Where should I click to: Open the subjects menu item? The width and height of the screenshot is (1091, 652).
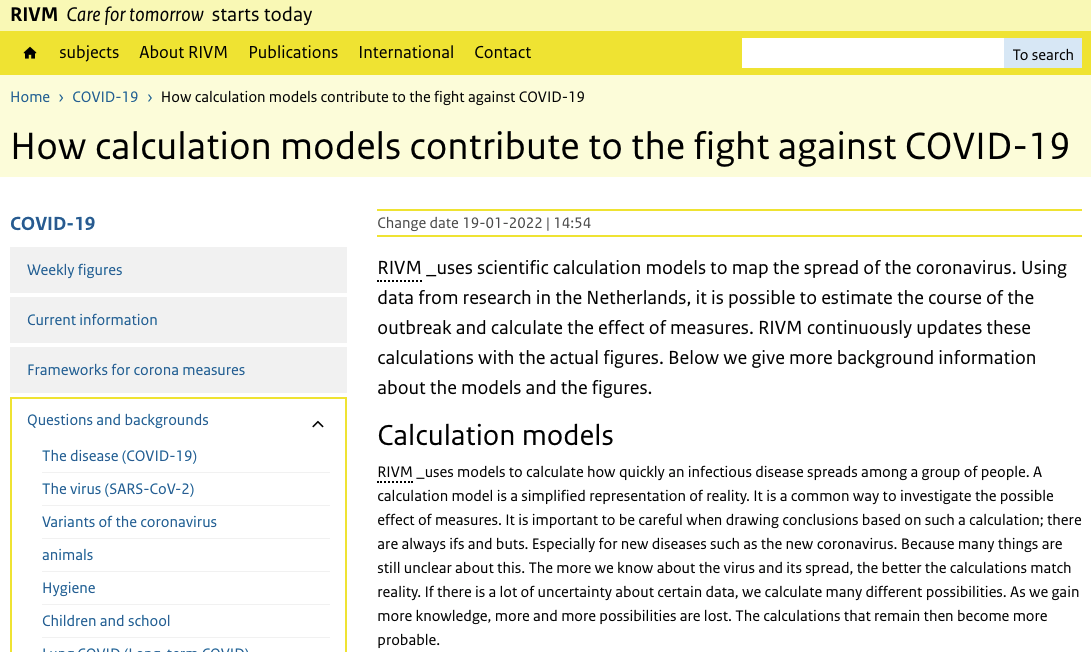[89, 53]
